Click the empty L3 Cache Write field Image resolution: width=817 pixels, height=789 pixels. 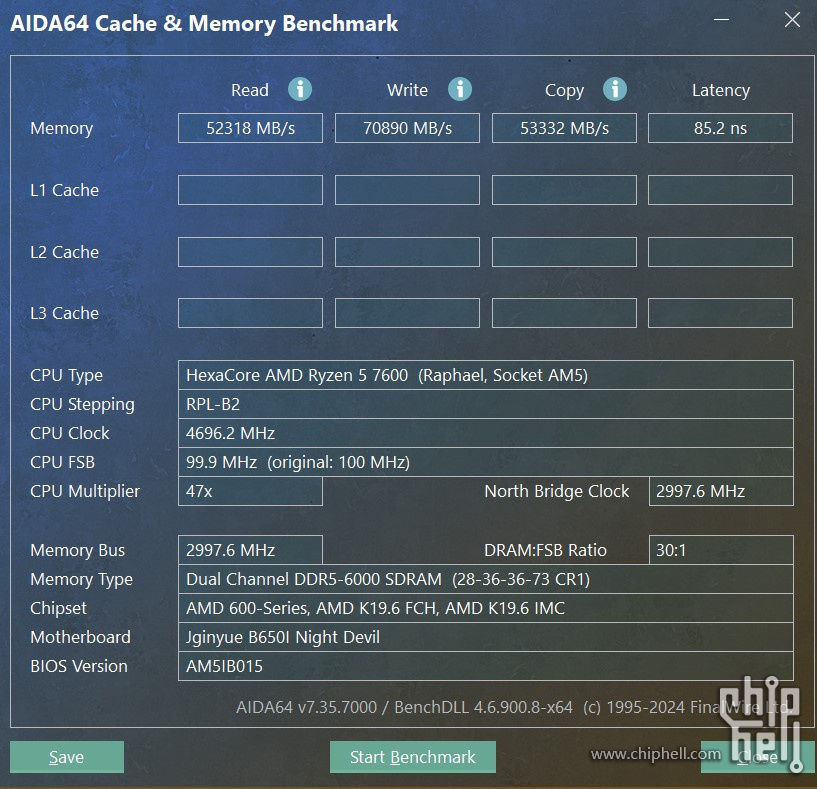pos(407,313)
